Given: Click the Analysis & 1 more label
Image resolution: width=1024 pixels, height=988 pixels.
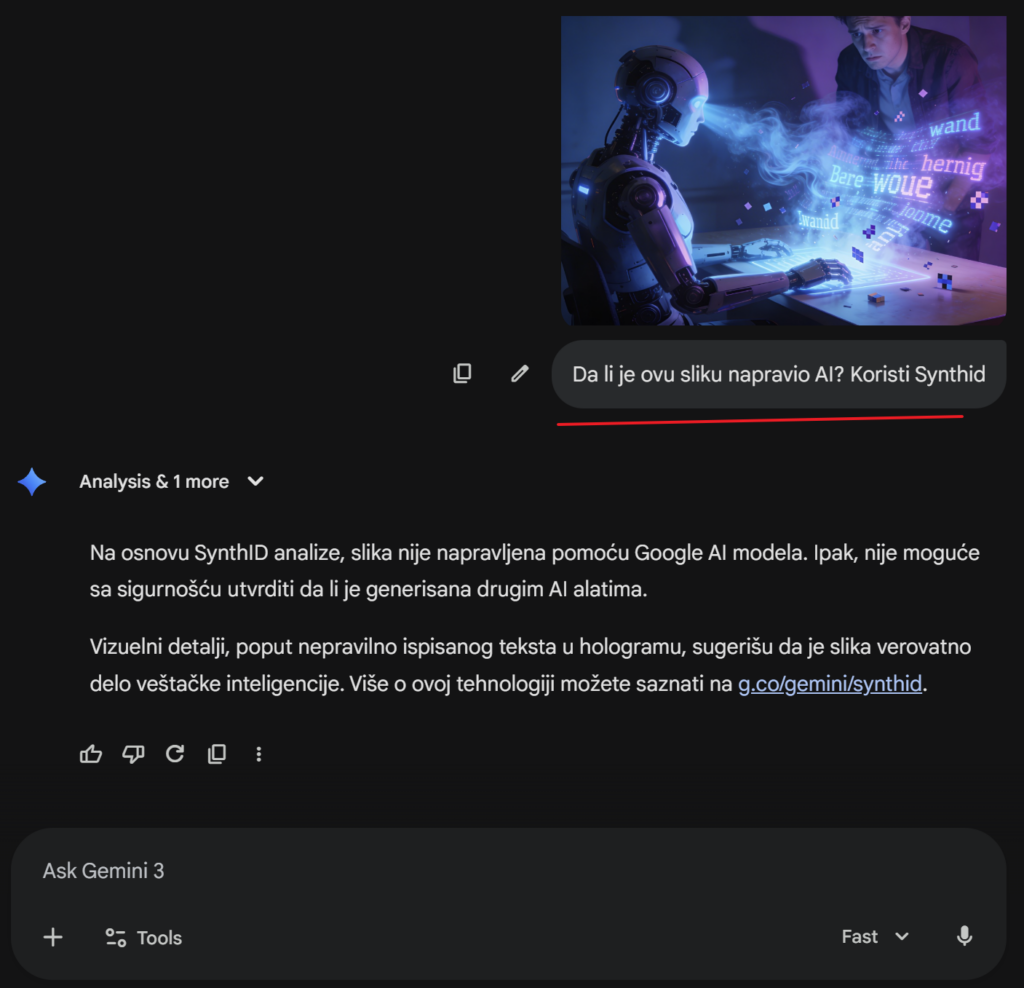Looking at the screenshot, I should tap(154, 481).
